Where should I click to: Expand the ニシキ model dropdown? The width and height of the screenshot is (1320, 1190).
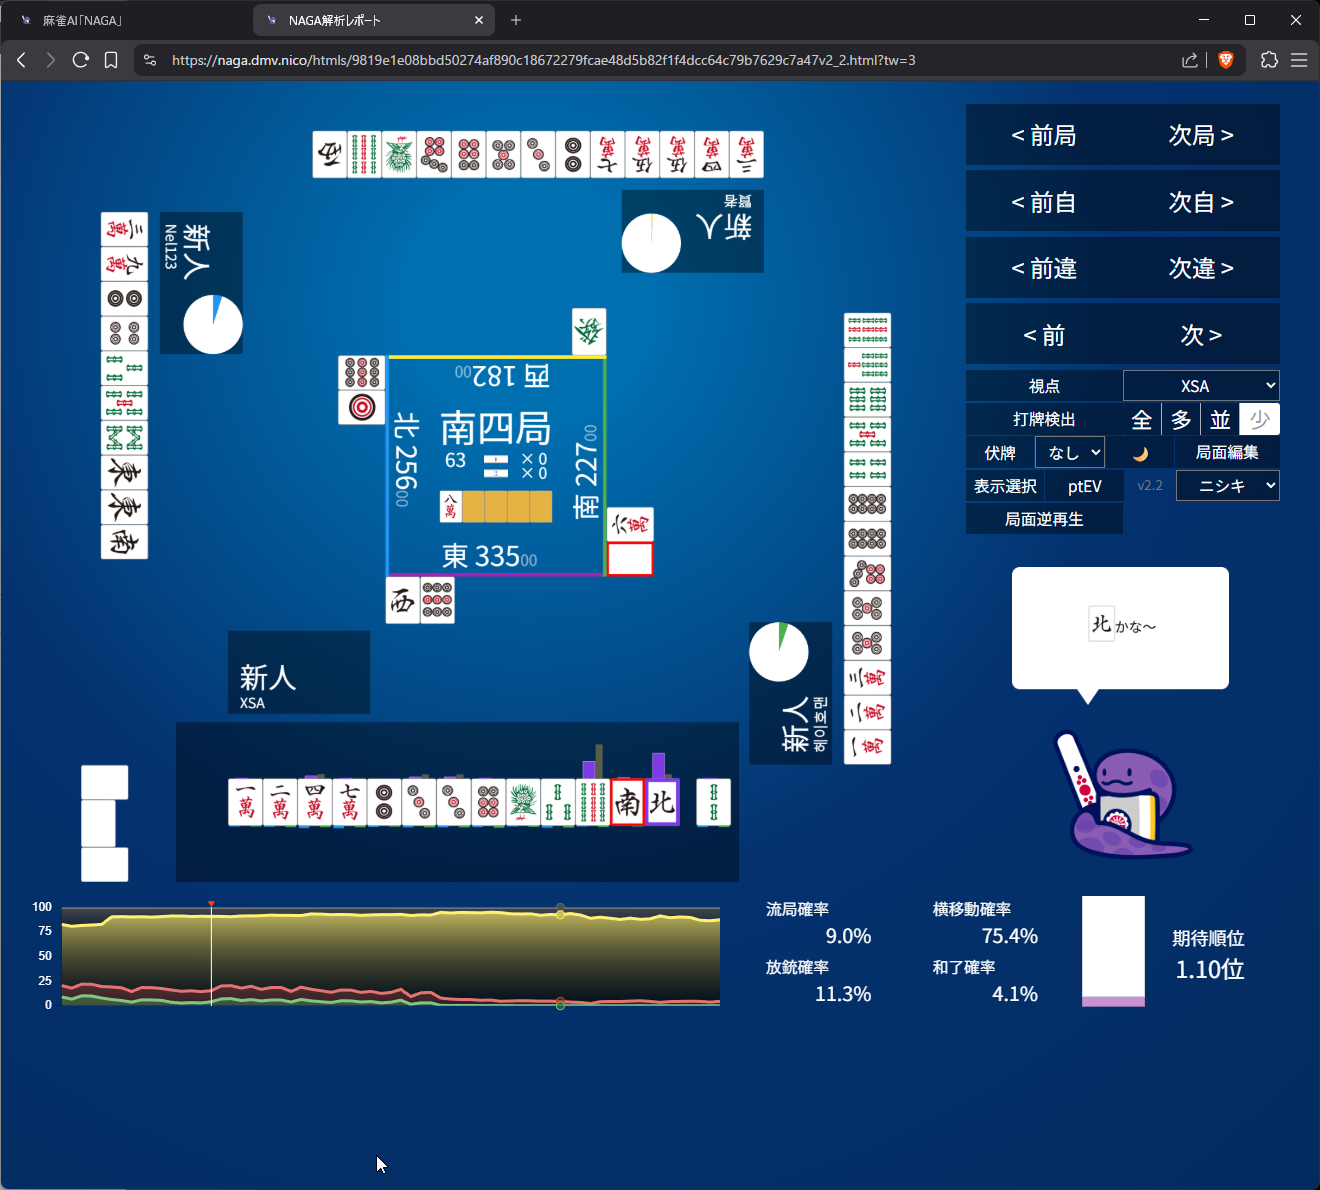coord(1227,486)
